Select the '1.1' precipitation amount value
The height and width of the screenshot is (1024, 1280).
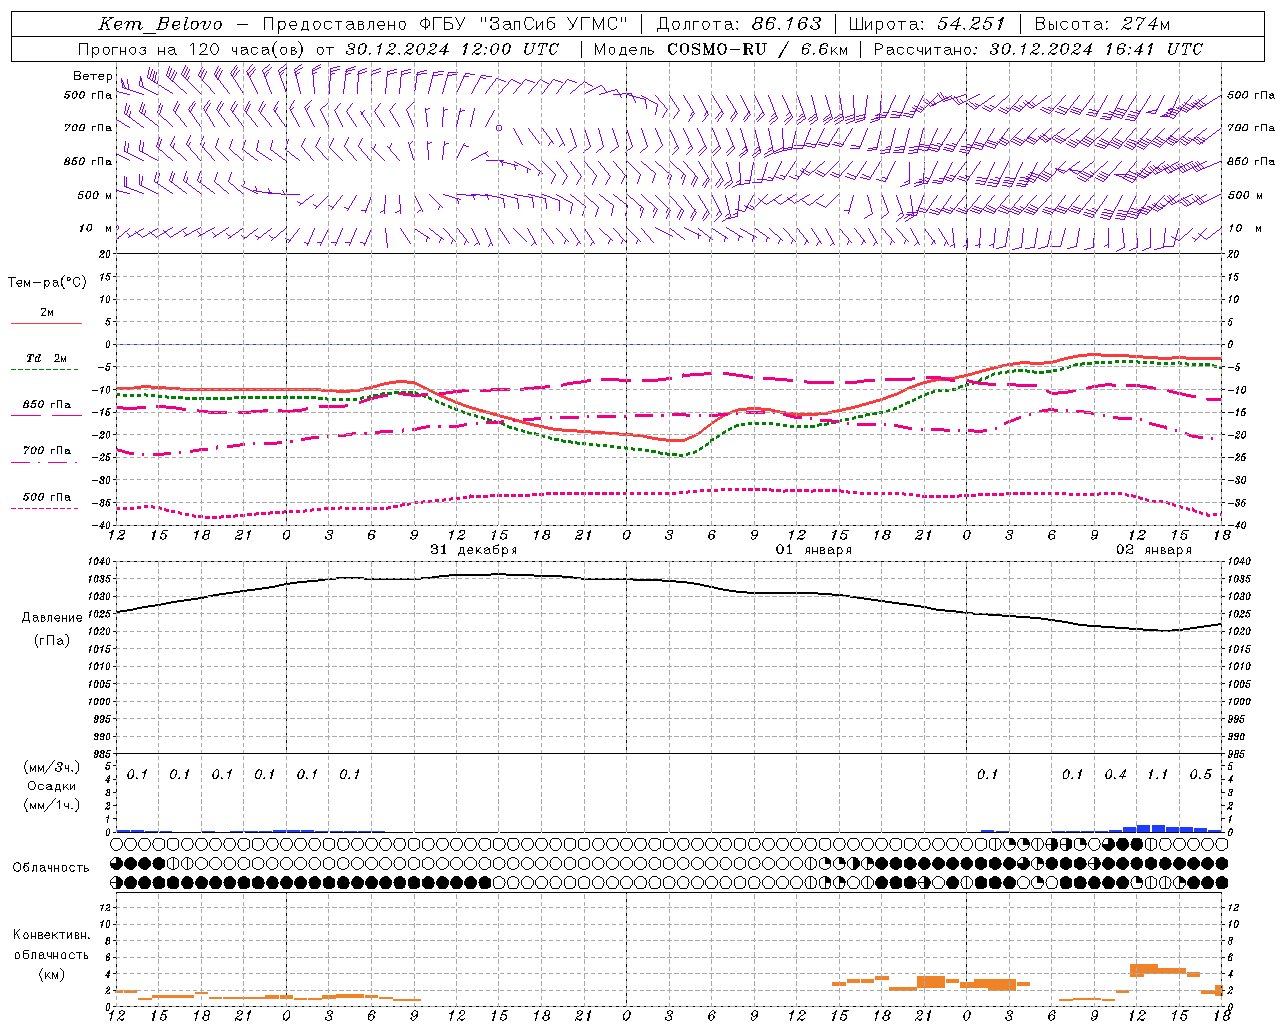coord(1157,775)
